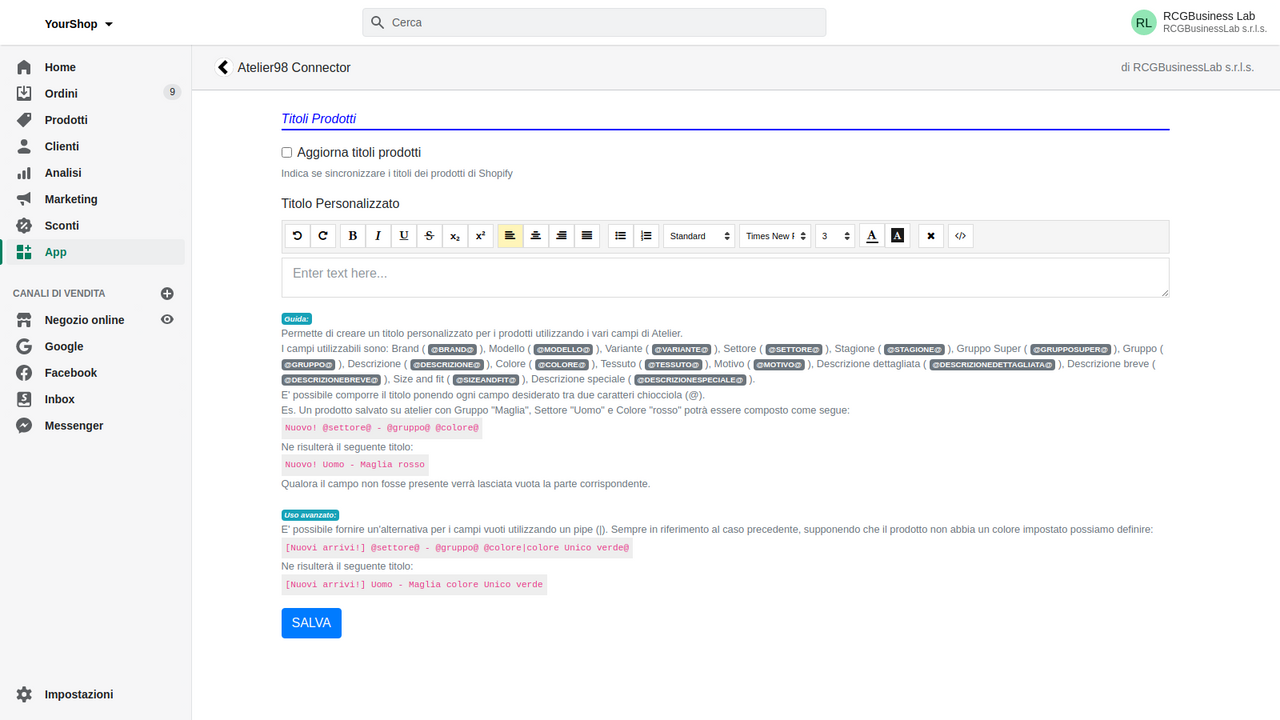This screenshot has width=1280, height=720.
Task: Justify text alignment
Action: point(588,236)
